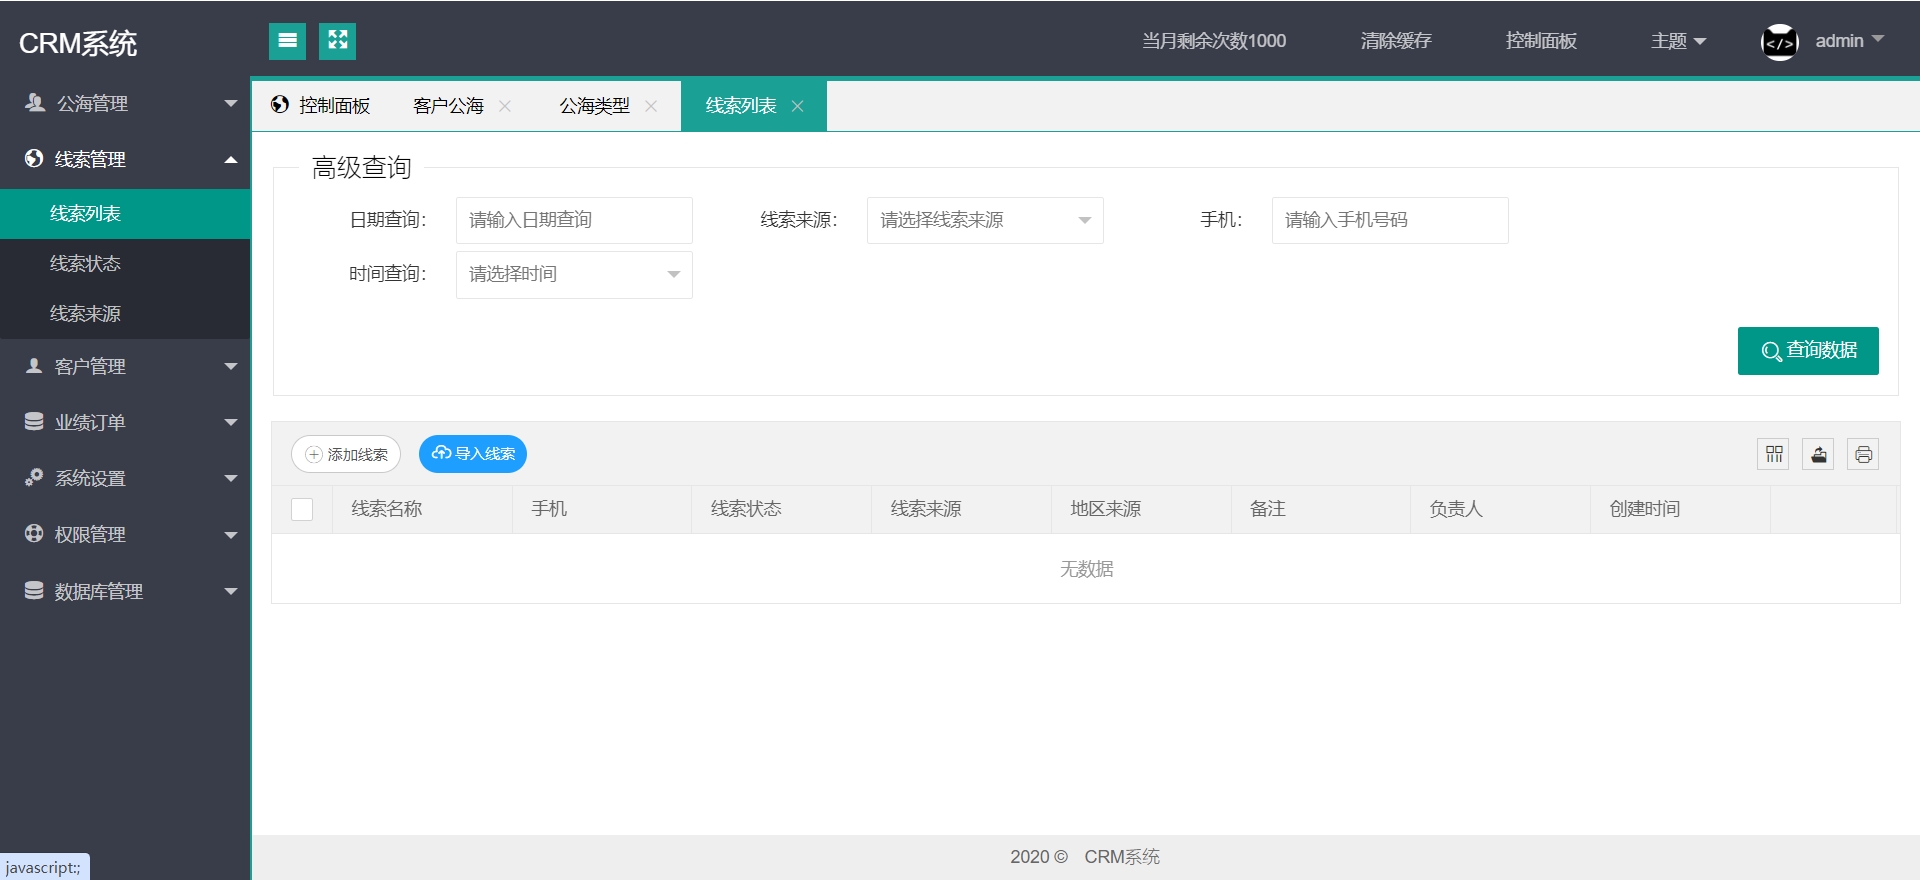
Task: Click the admin avatar image
Action: (x=1780, y=42)
